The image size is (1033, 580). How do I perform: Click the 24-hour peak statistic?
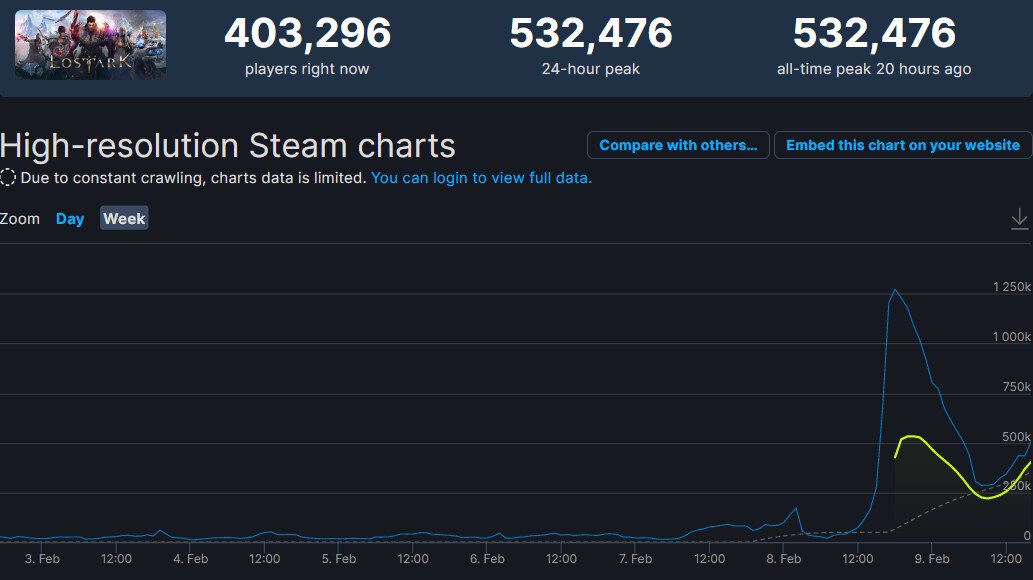click(591, 69)
